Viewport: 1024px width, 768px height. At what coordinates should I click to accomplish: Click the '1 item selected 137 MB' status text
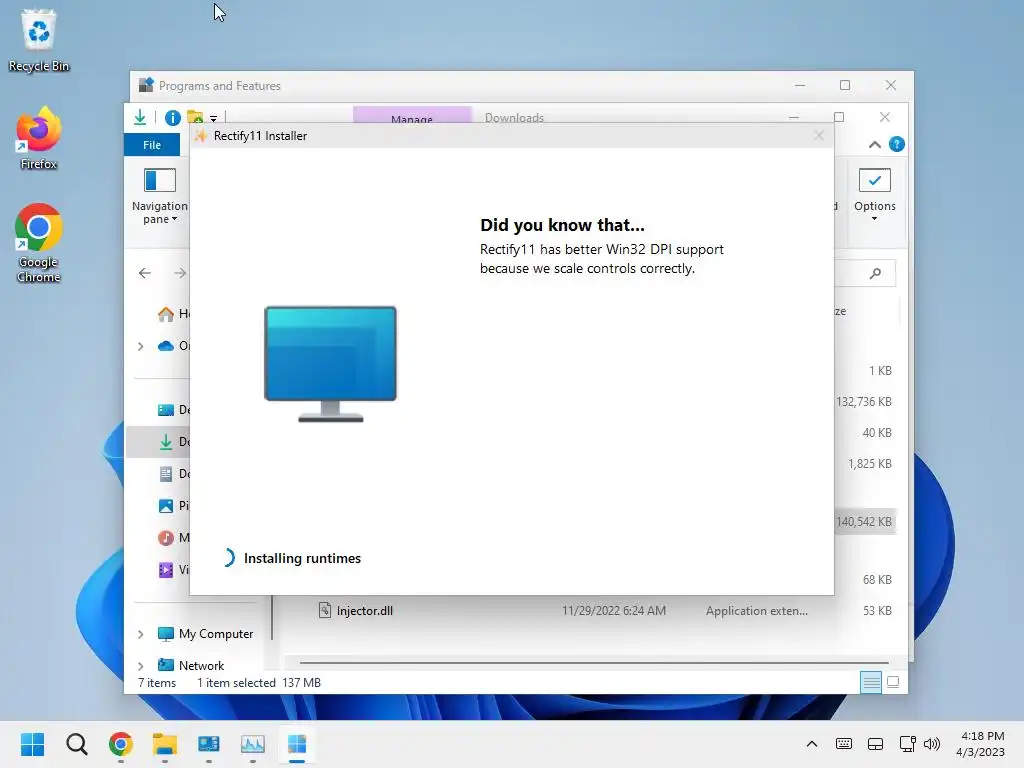259,682
